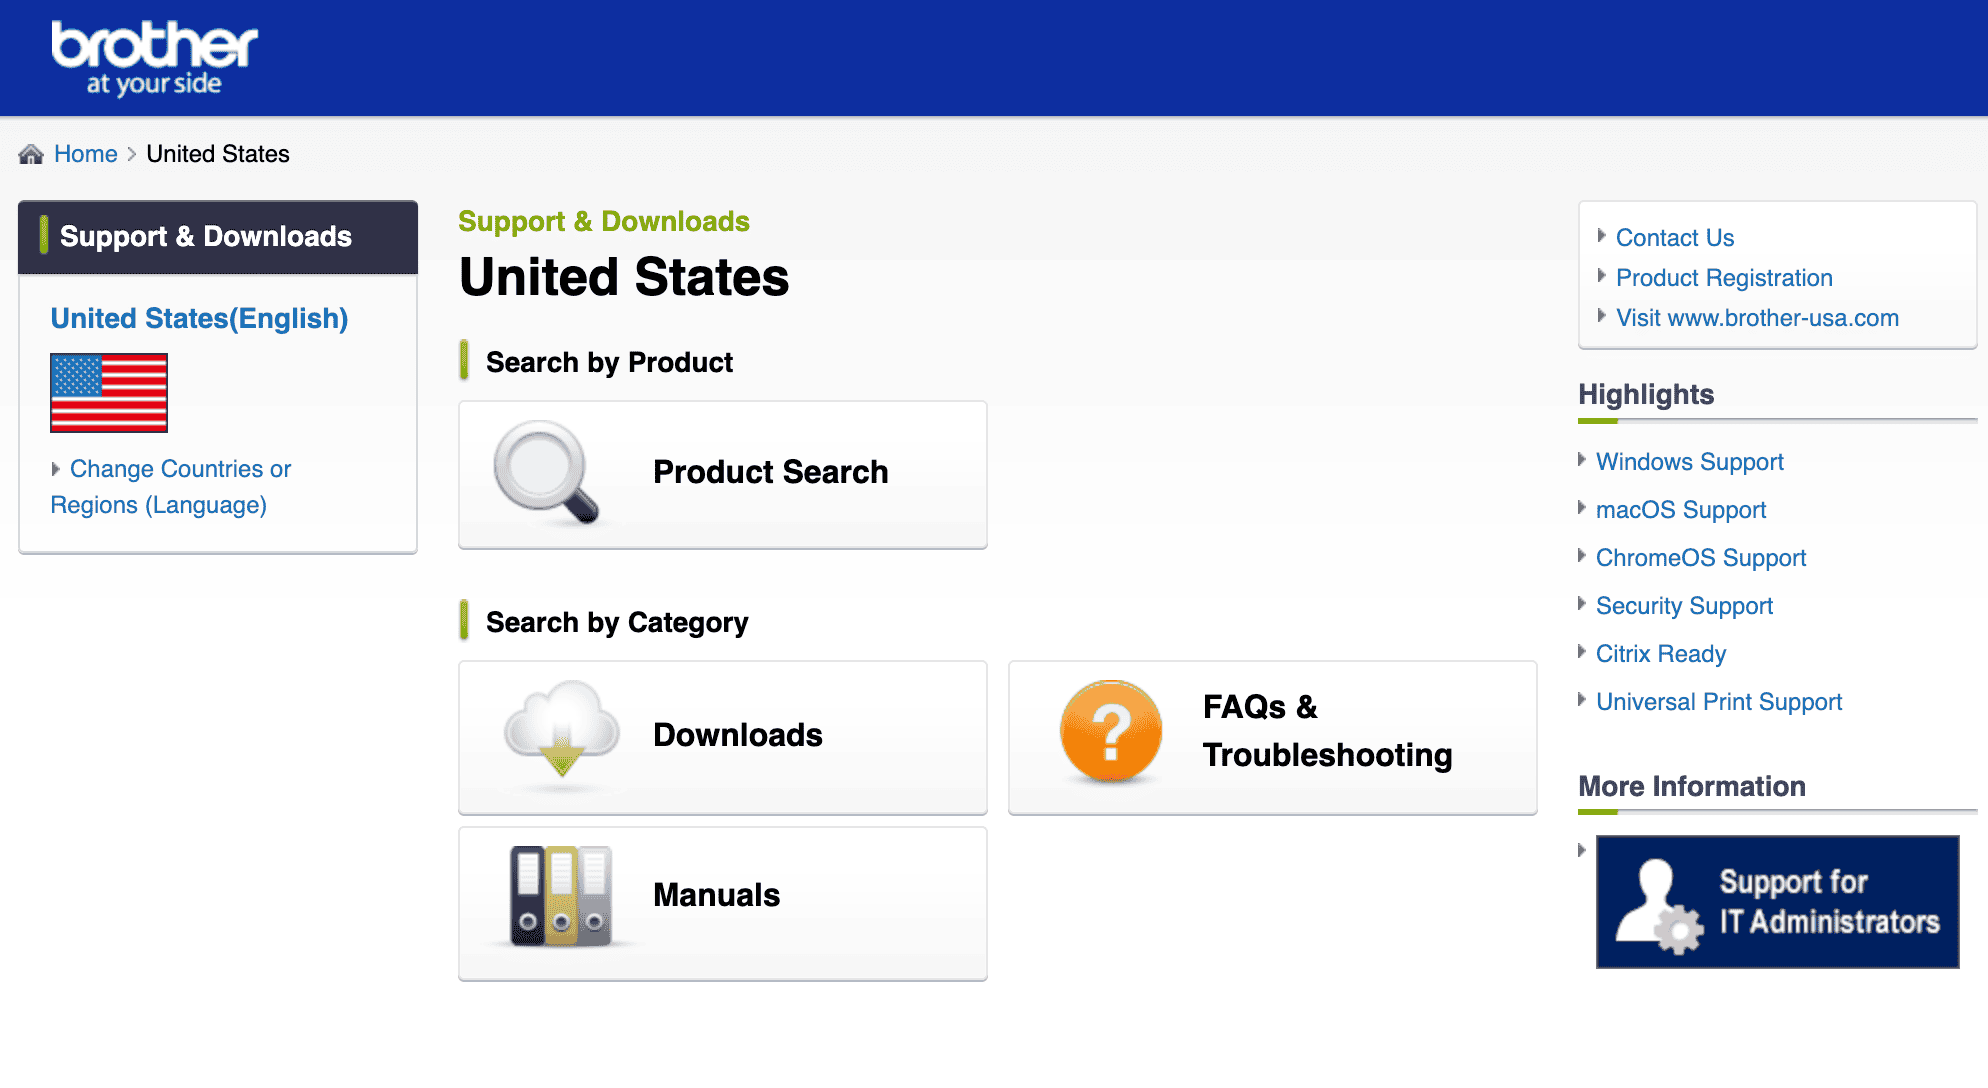The height and width of the screenshot is (1088, 1988).
Task: Visit www.brother-usa.com link
Action: point(1757,318)
